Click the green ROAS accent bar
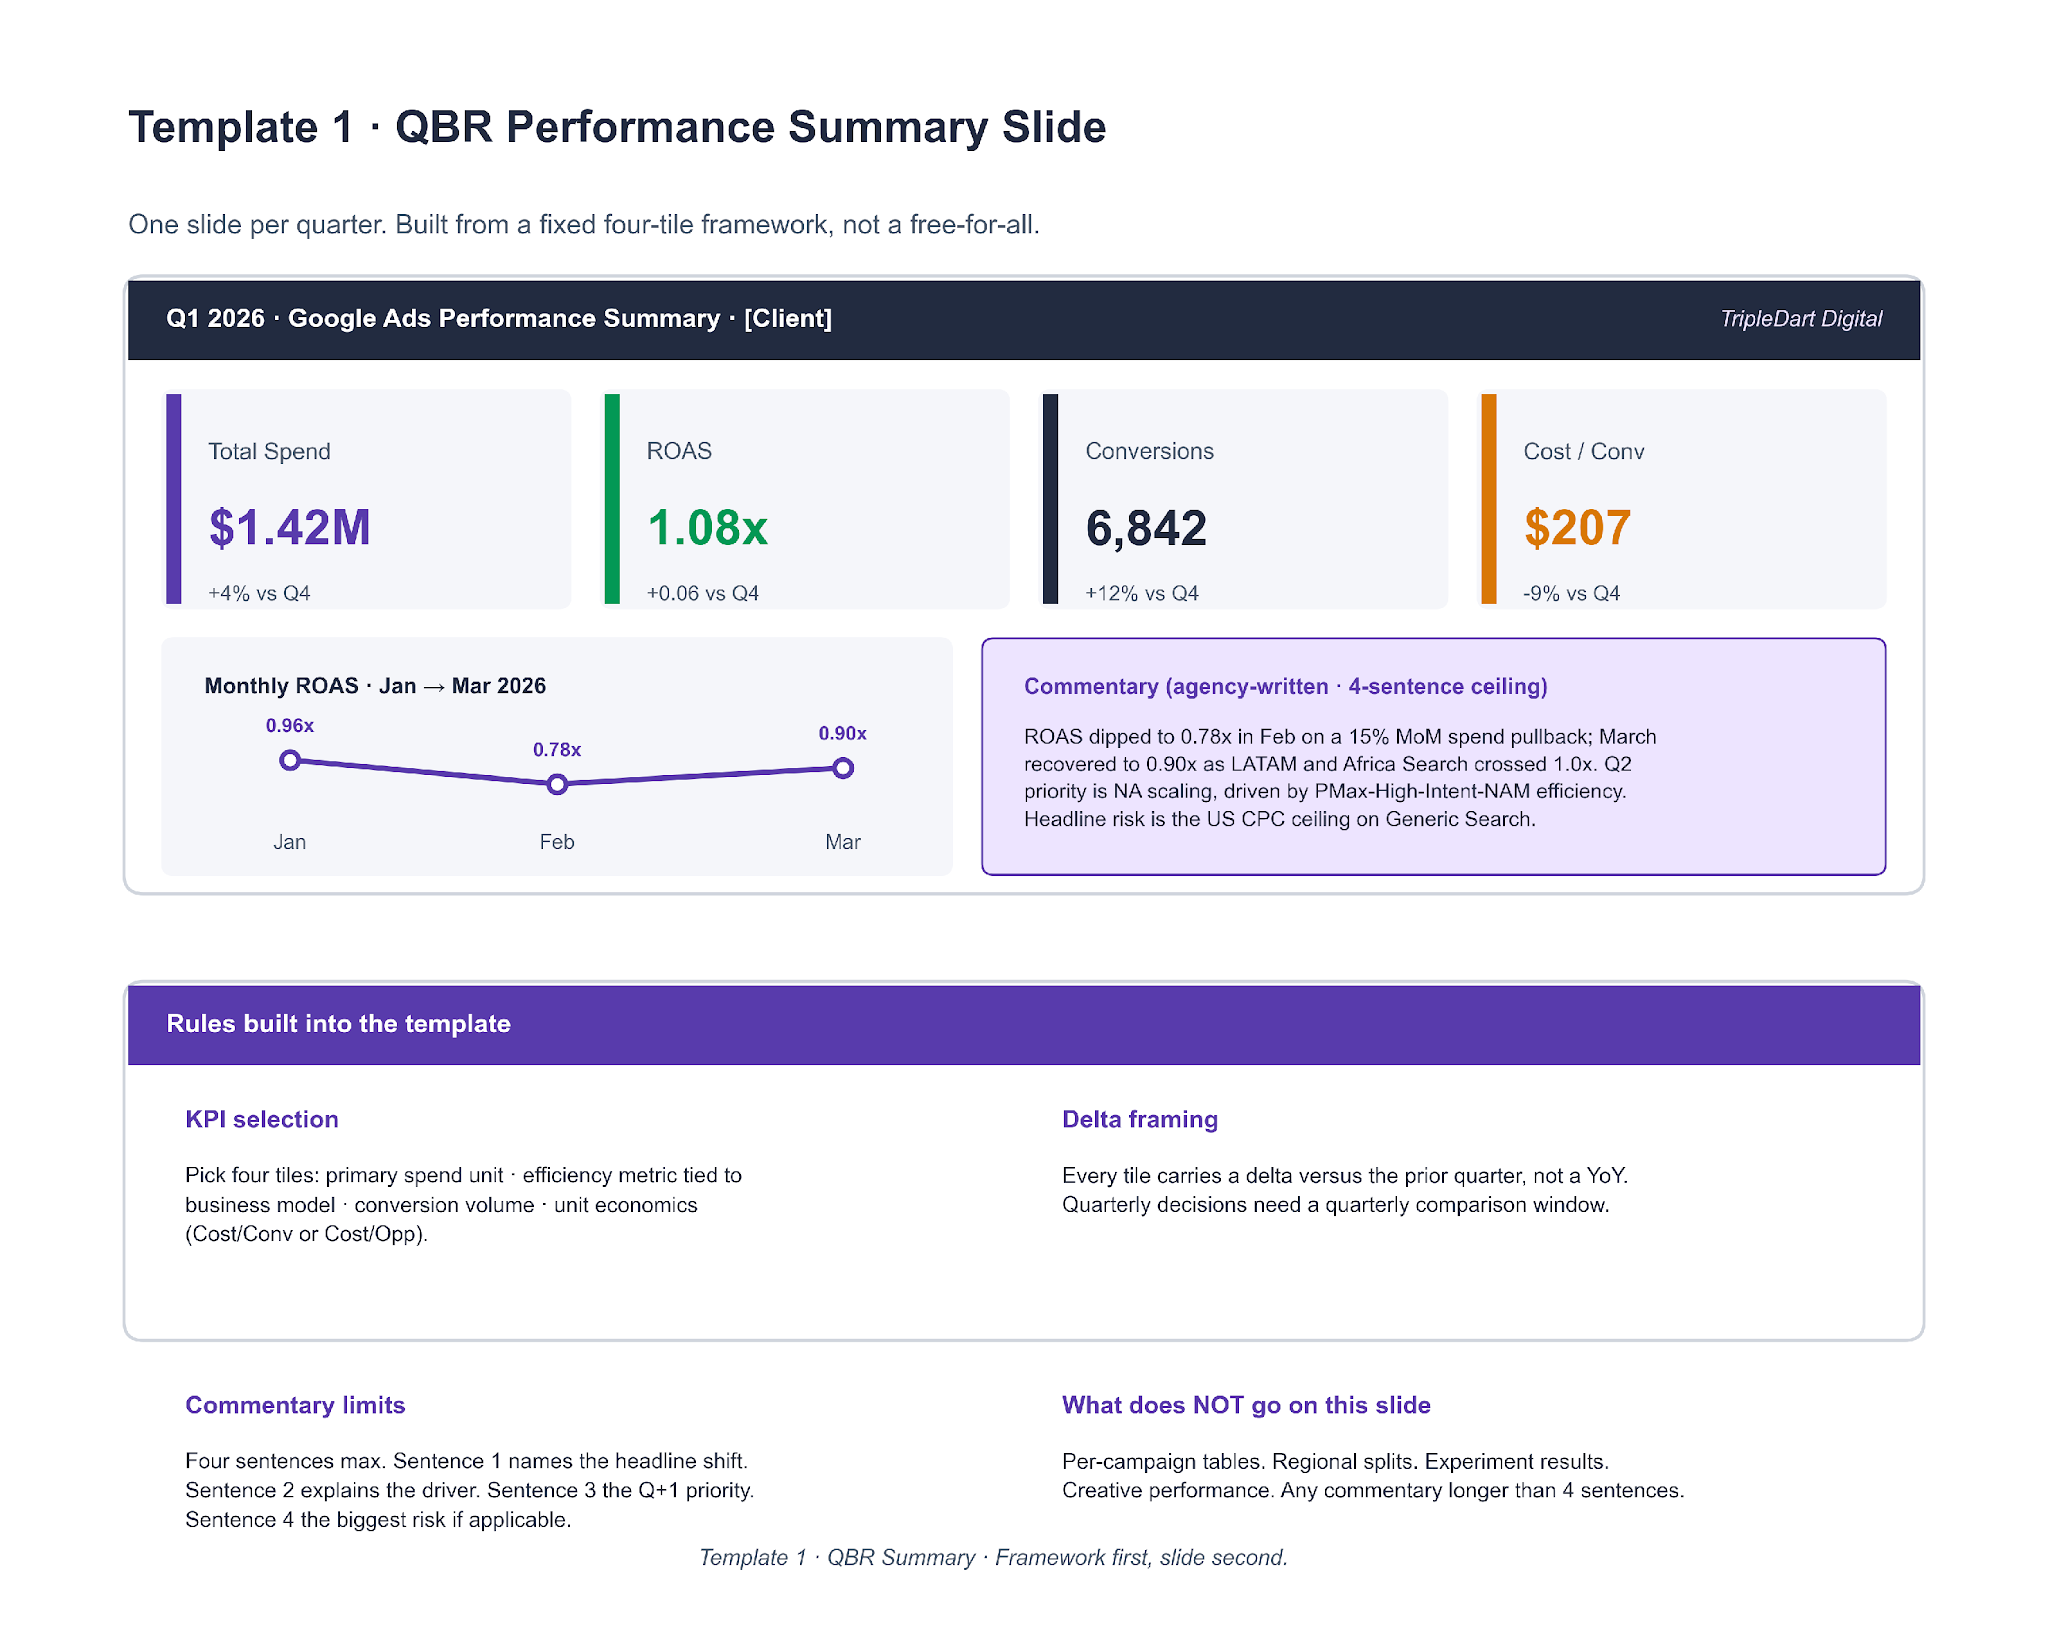The width and height of the screenshot is (2048, 1640). pos(612,499)
